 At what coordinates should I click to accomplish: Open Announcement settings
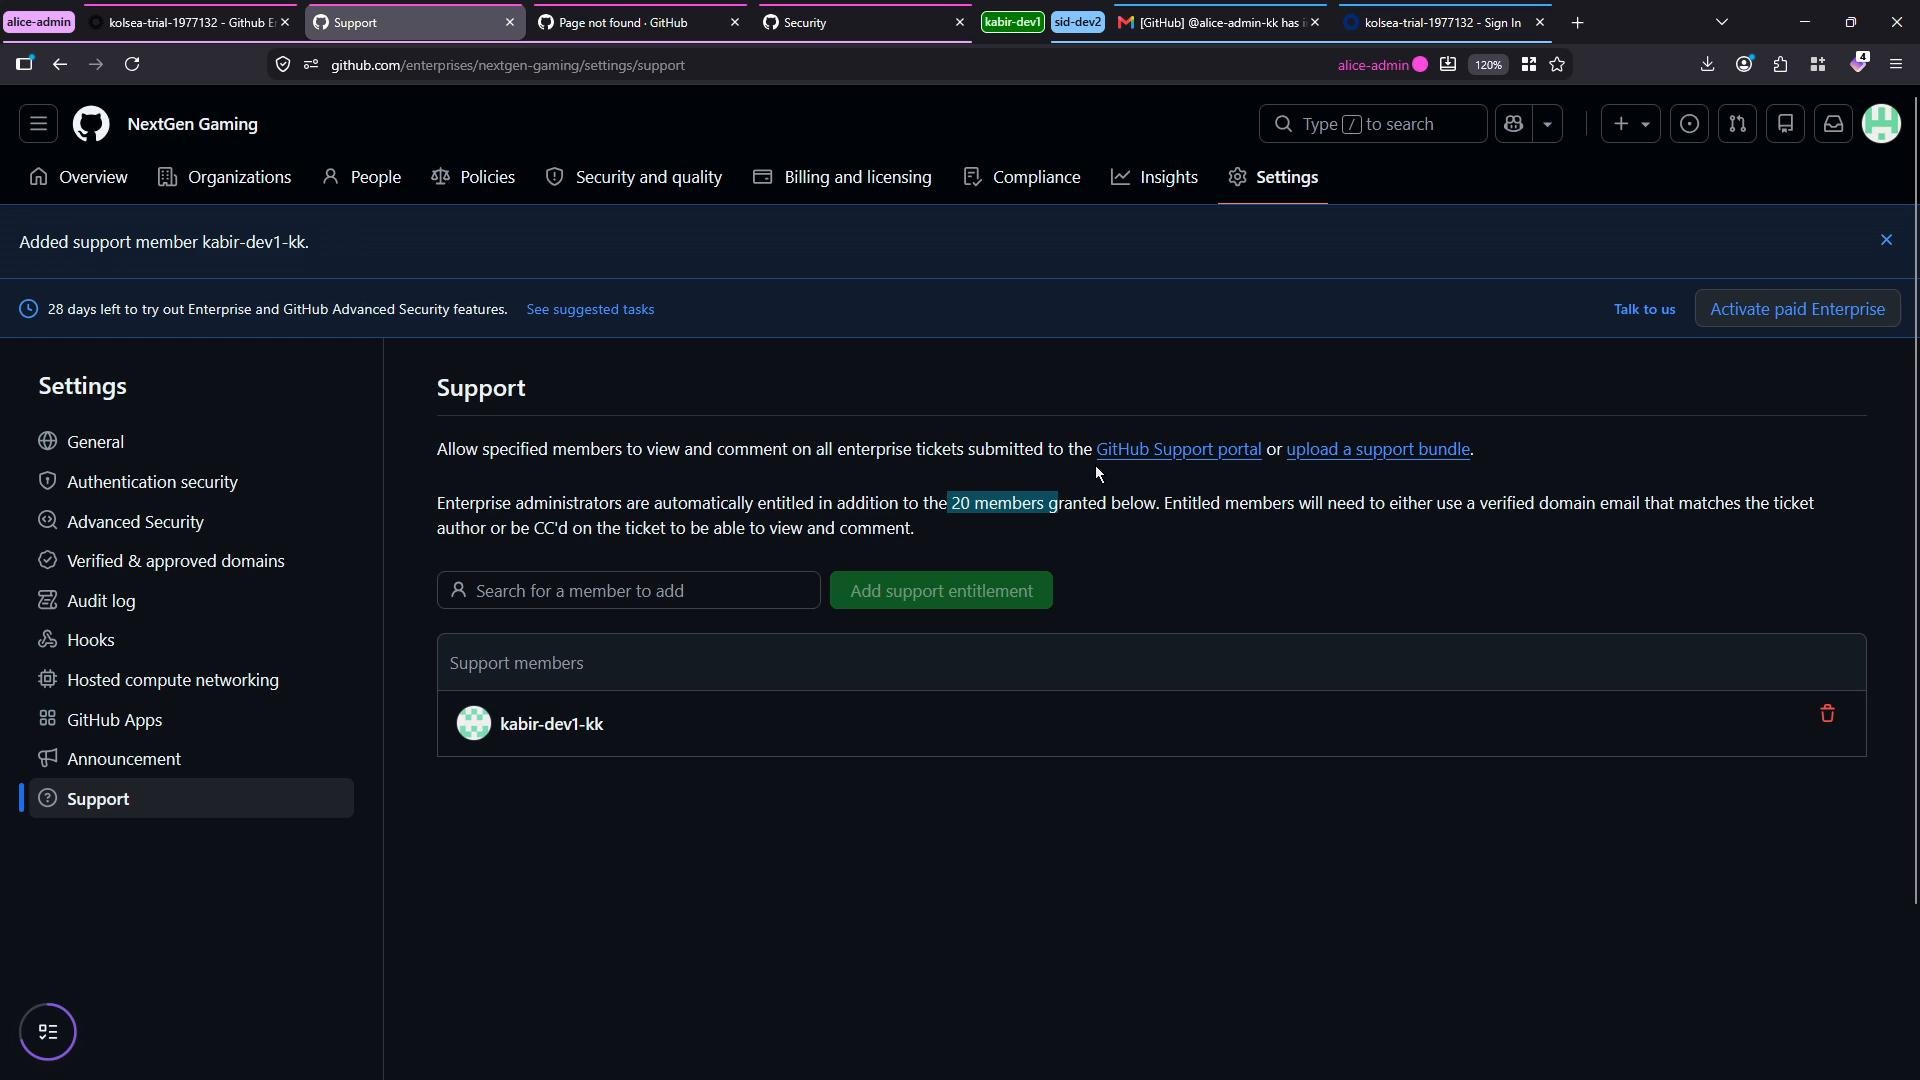coord(191,759)
